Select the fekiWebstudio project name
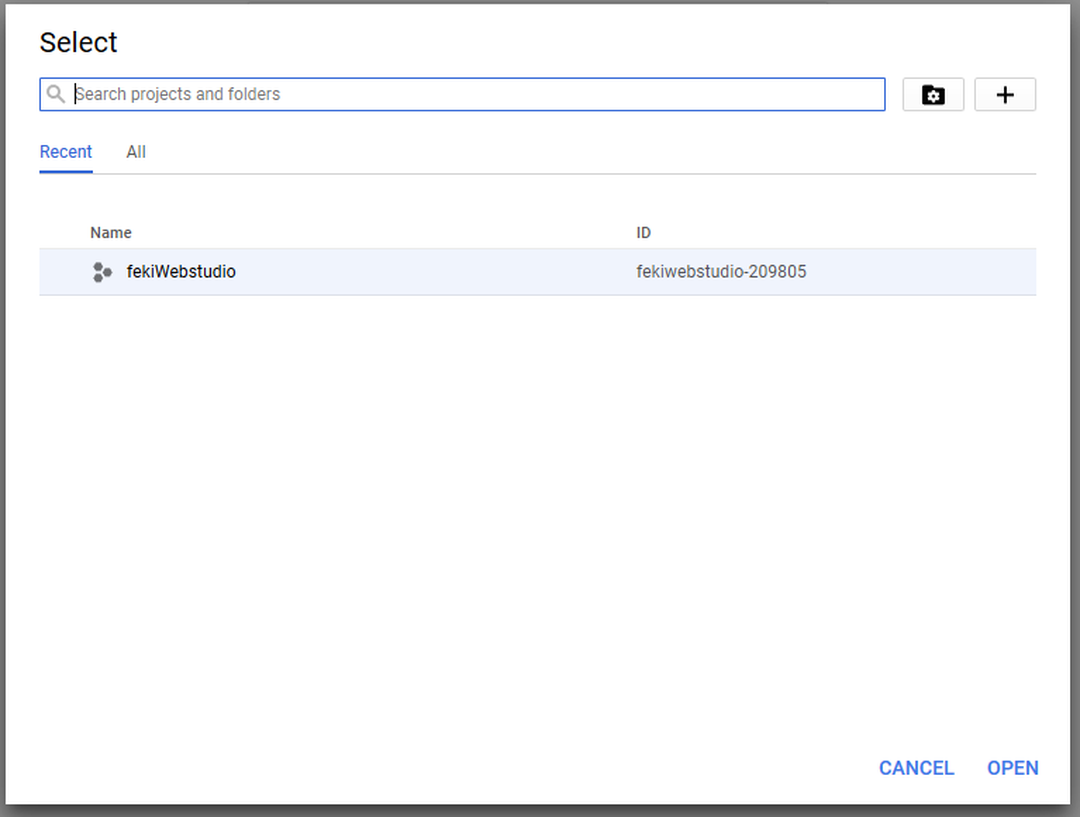This screenshot has width=1080, height=817. [181, 272]
